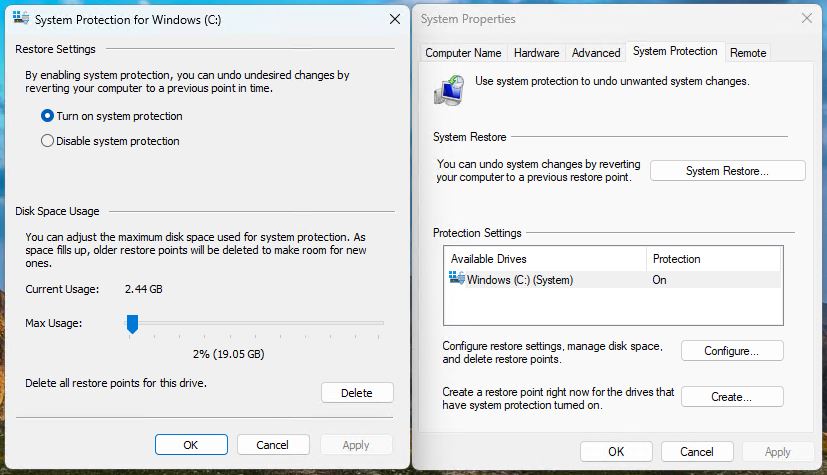Launch System Restore... button
Screen dimensions: 827x475
(727, 171)
